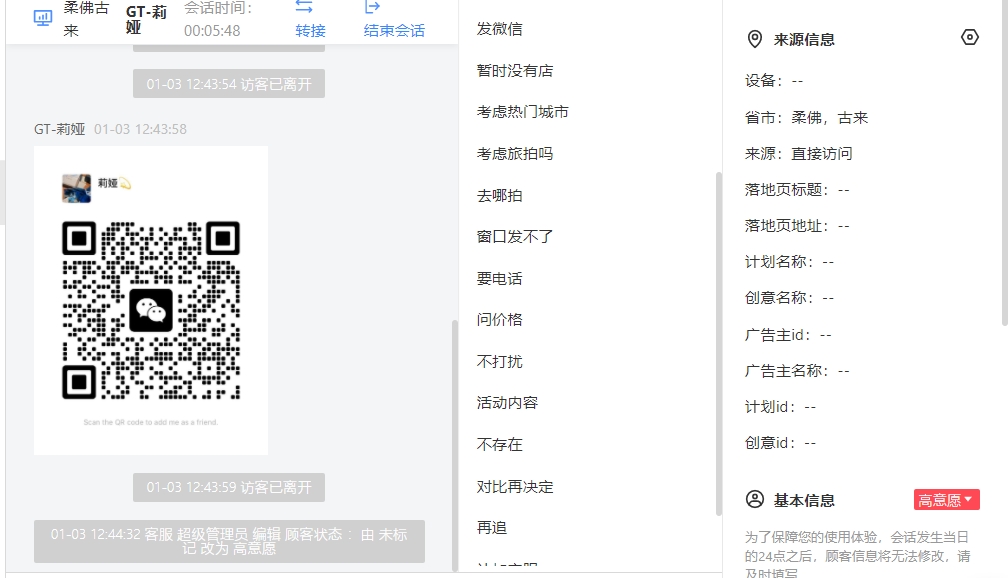Select quick reply 再追
The height and width of the screenshot is (578, 1008).
click(492, 528)
